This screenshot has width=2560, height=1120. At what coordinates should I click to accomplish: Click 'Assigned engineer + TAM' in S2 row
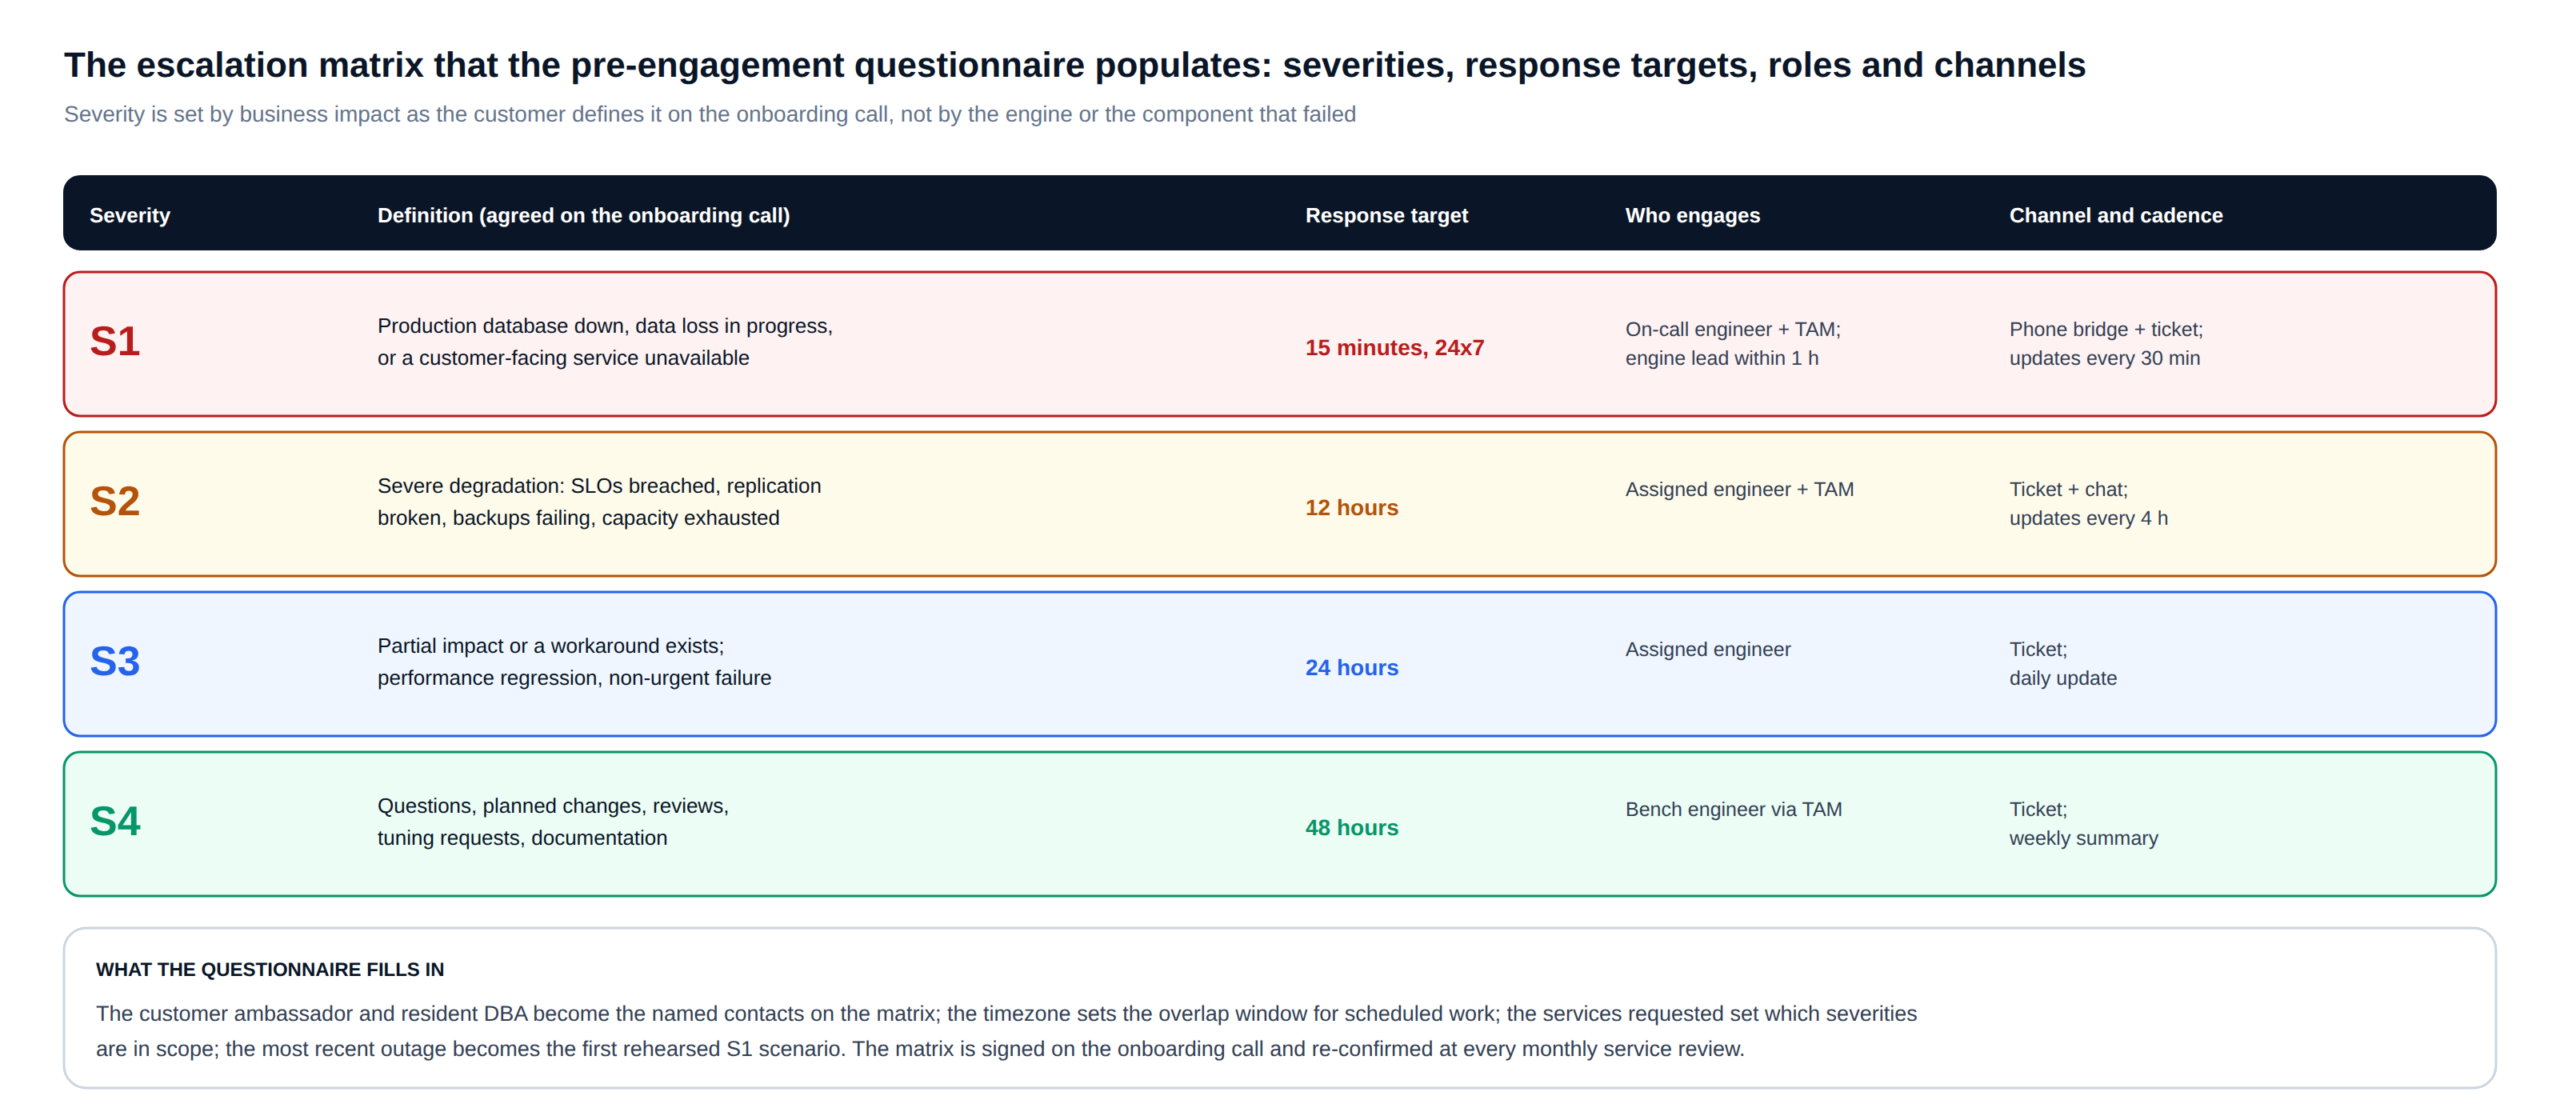(x=1739, y=489)
